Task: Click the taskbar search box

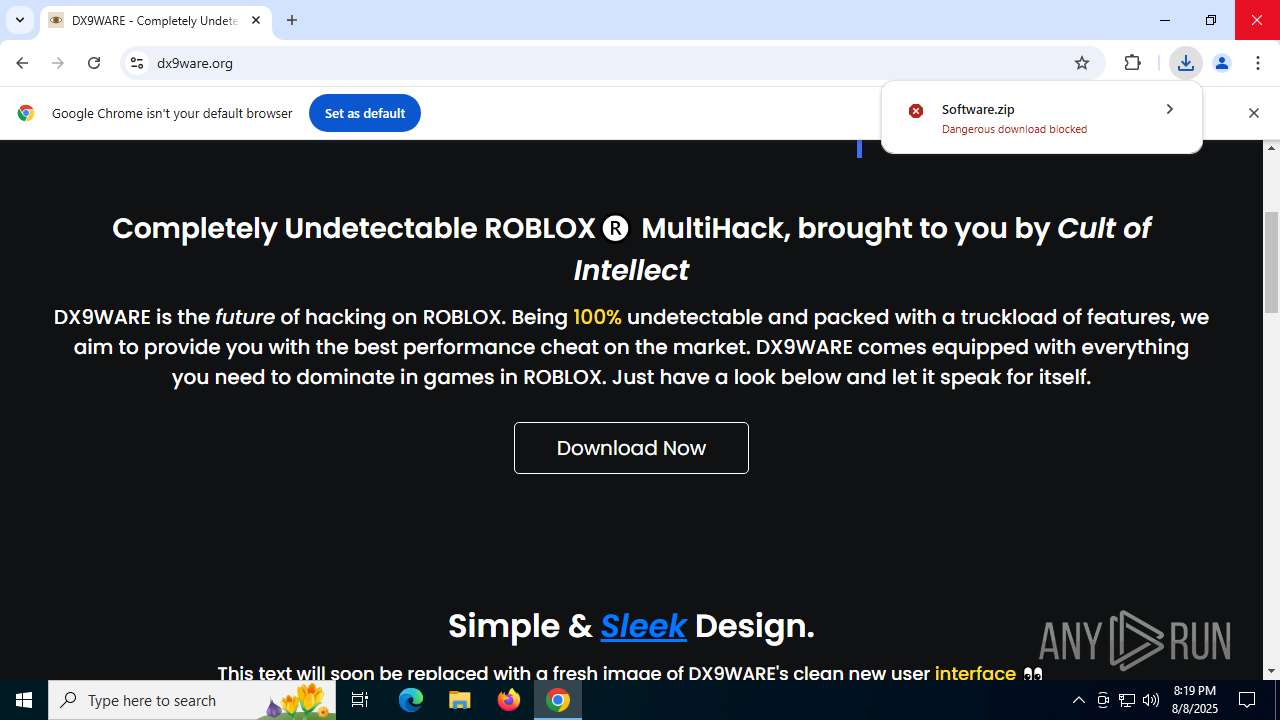Action: pyautogui.click(x=192, y=700)
